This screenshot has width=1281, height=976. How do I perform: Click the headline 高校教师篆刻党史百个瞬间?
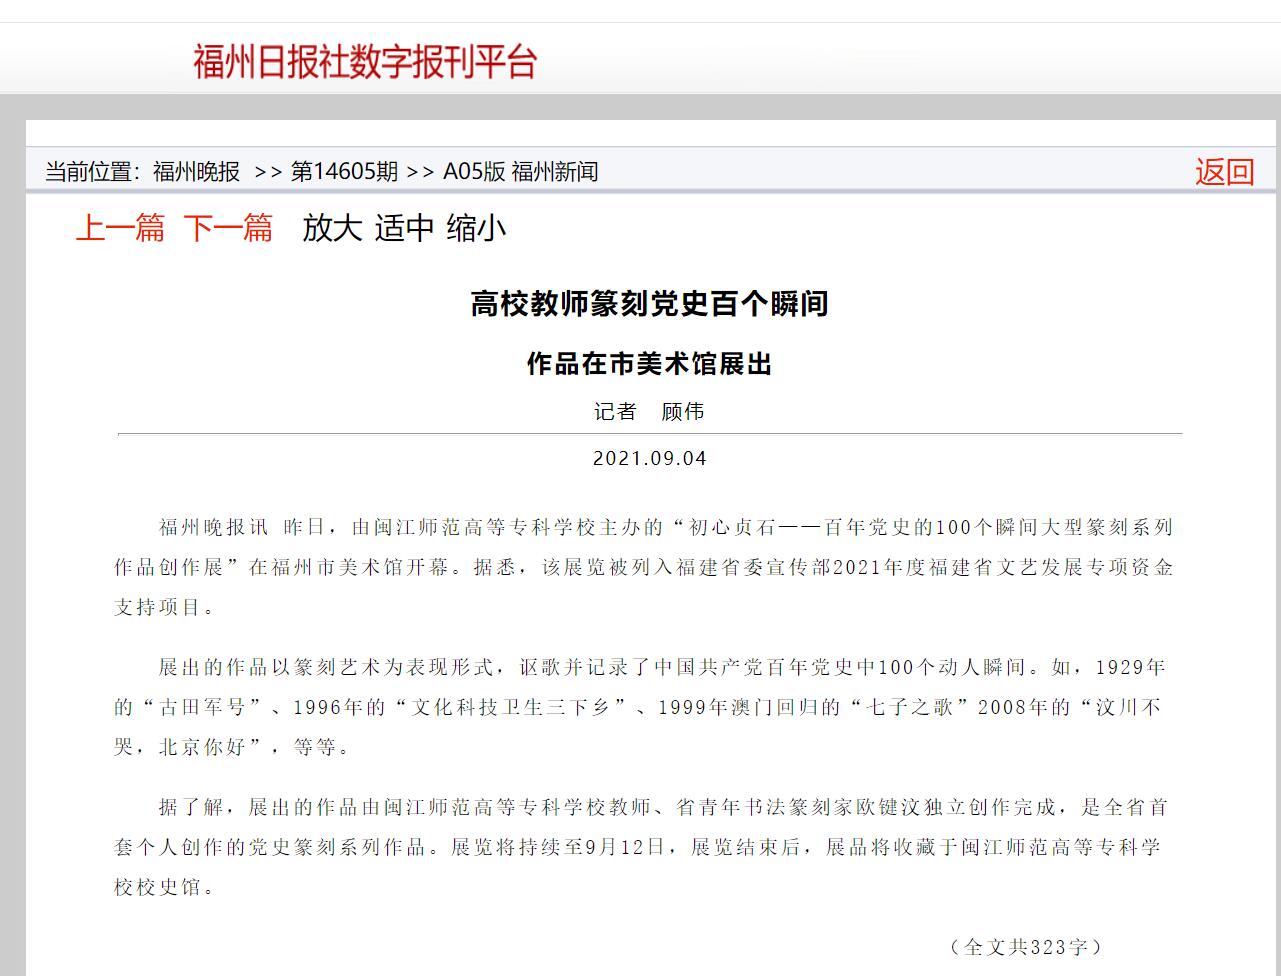[x=650, y=303]
